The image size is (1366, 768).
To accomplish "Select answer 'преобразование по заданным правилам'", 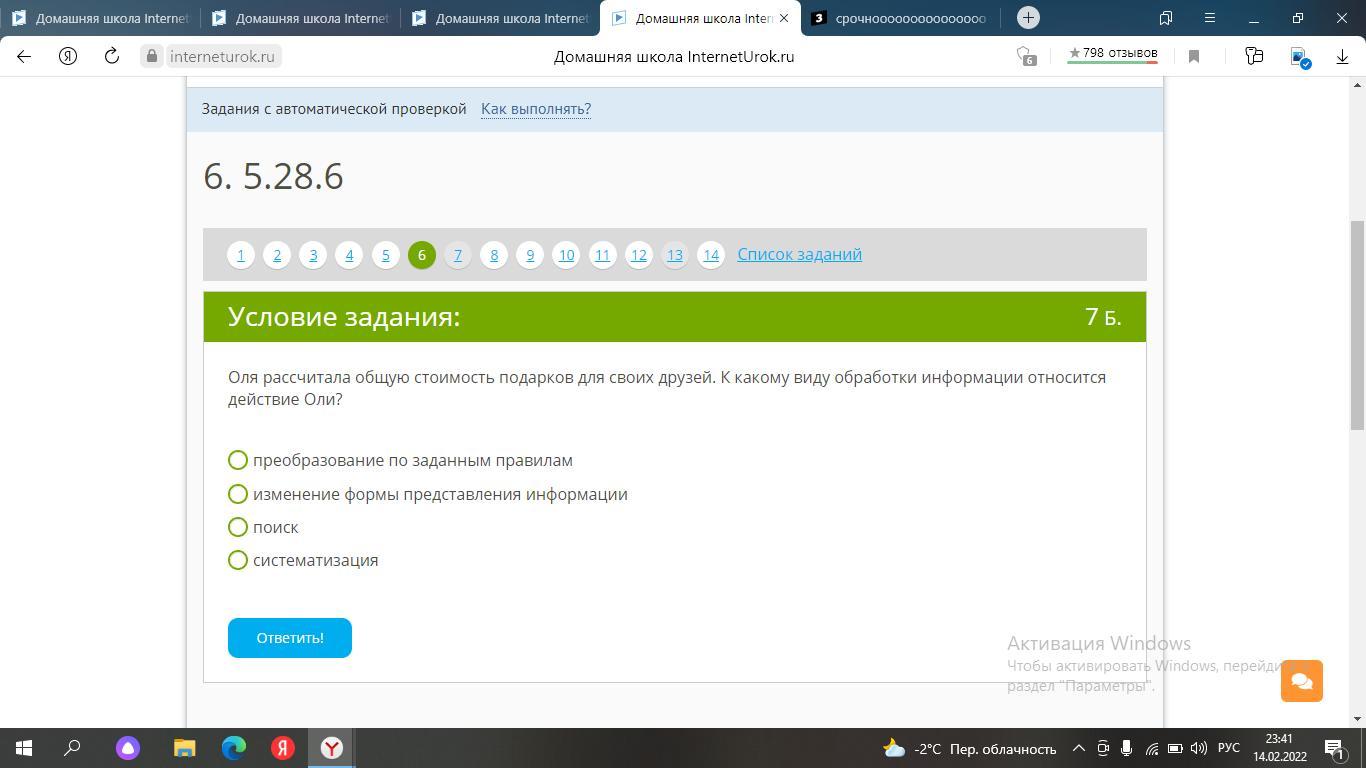I will [238, 460].
